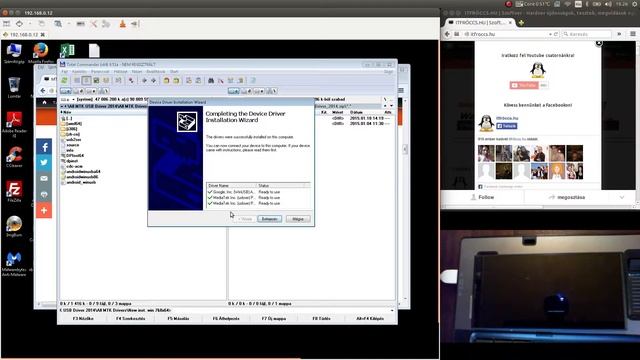640x360 pixels.
Task: Click the forward arrow in Total Commander toolbar
Action: [153, 80]
